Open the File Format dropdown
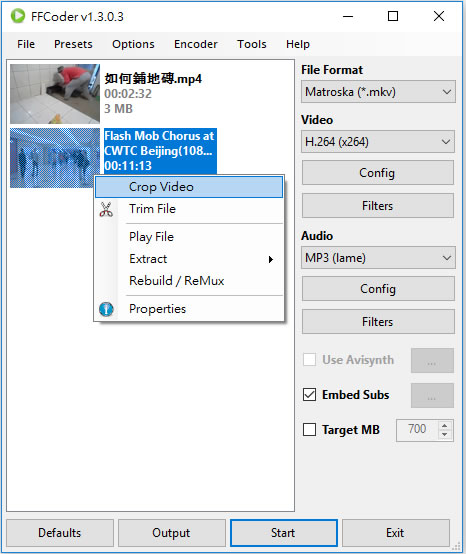Screen dimensions: 466x554 tap(378, 92)
